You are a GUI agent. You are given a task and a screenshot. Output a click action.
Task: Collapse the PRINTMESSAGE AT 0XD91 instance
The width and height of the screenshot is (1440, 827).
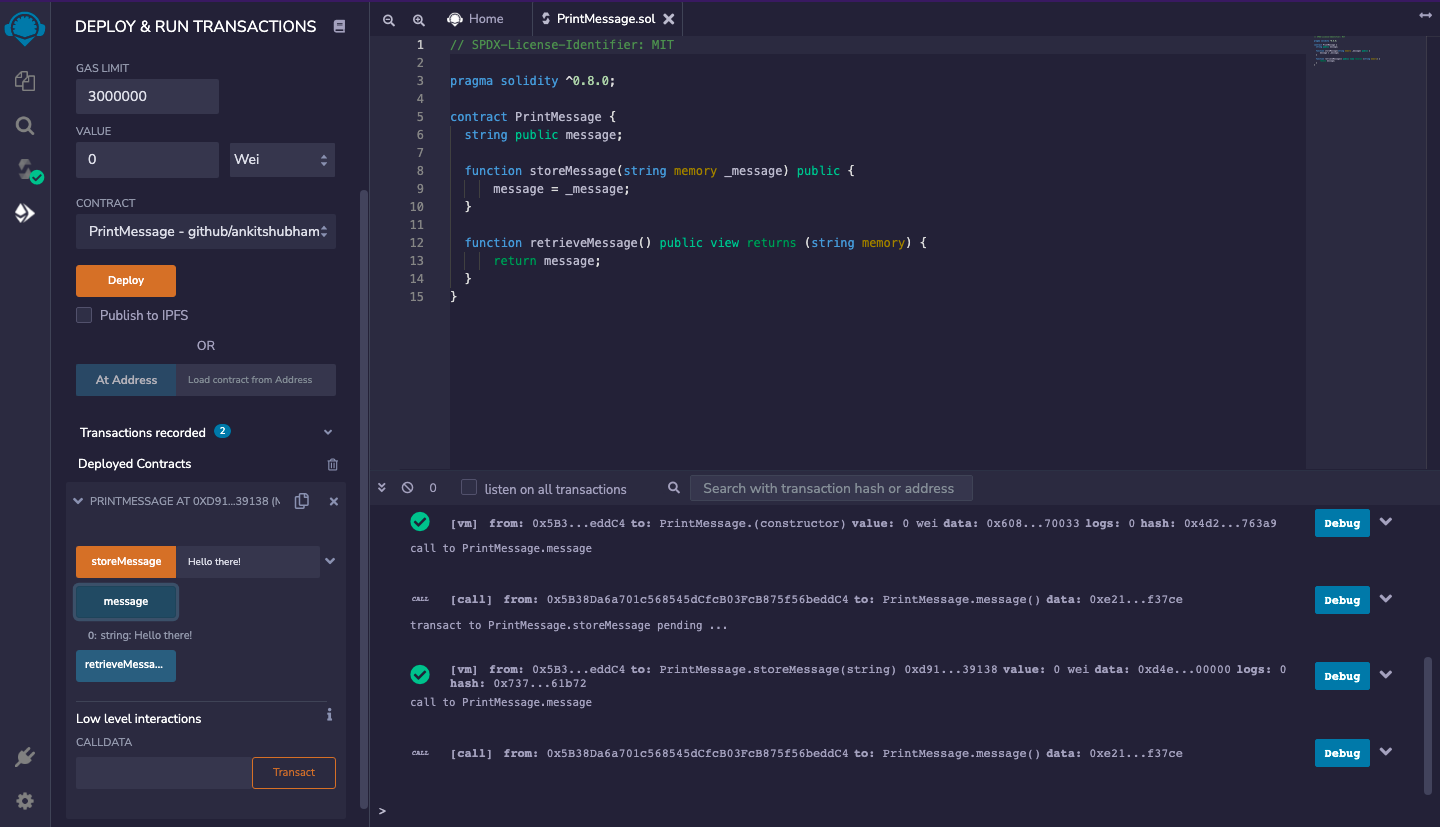[x=78, y=501]
